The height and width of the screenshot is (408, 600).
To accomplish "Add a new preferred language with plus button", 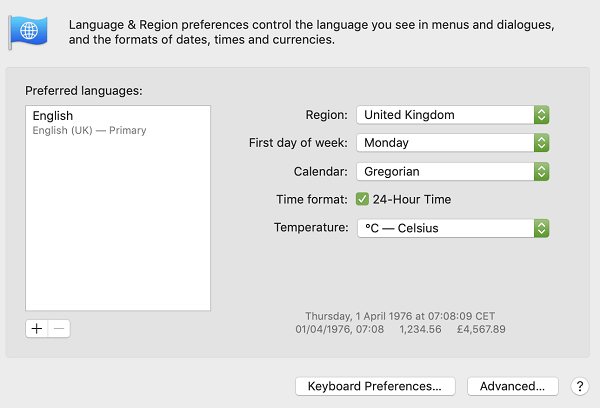I will point(37,329).
